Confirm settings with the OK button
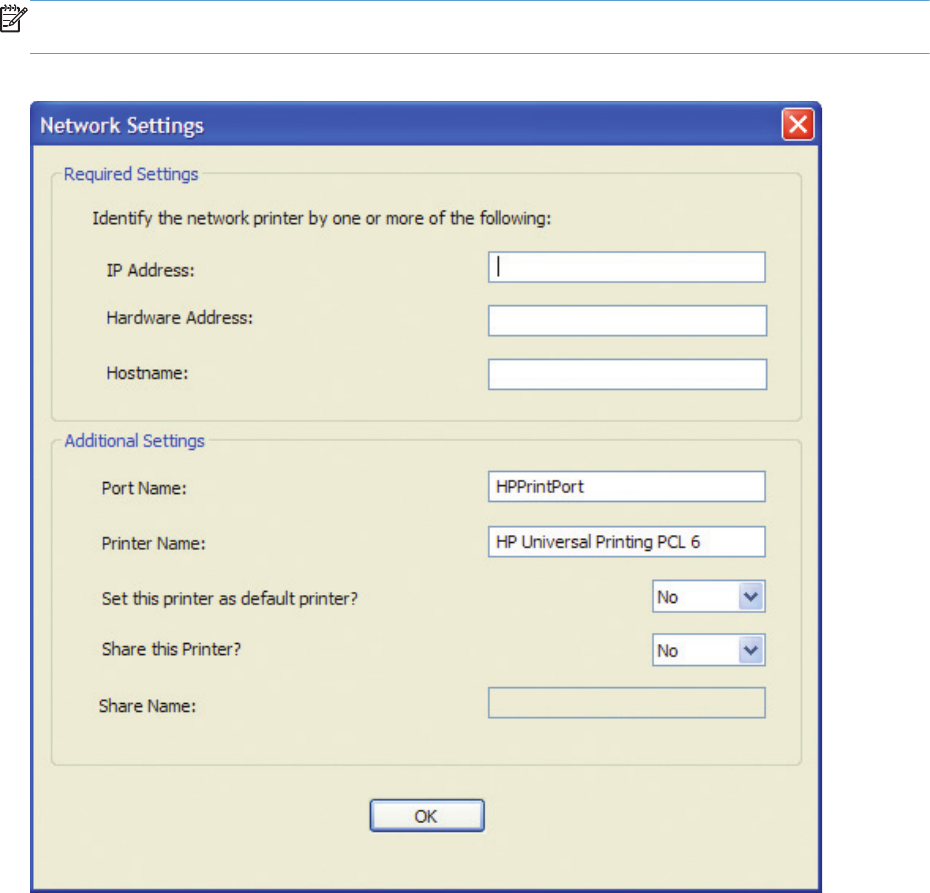This screenshot has height=893, width=930. [x=426, y=815]
